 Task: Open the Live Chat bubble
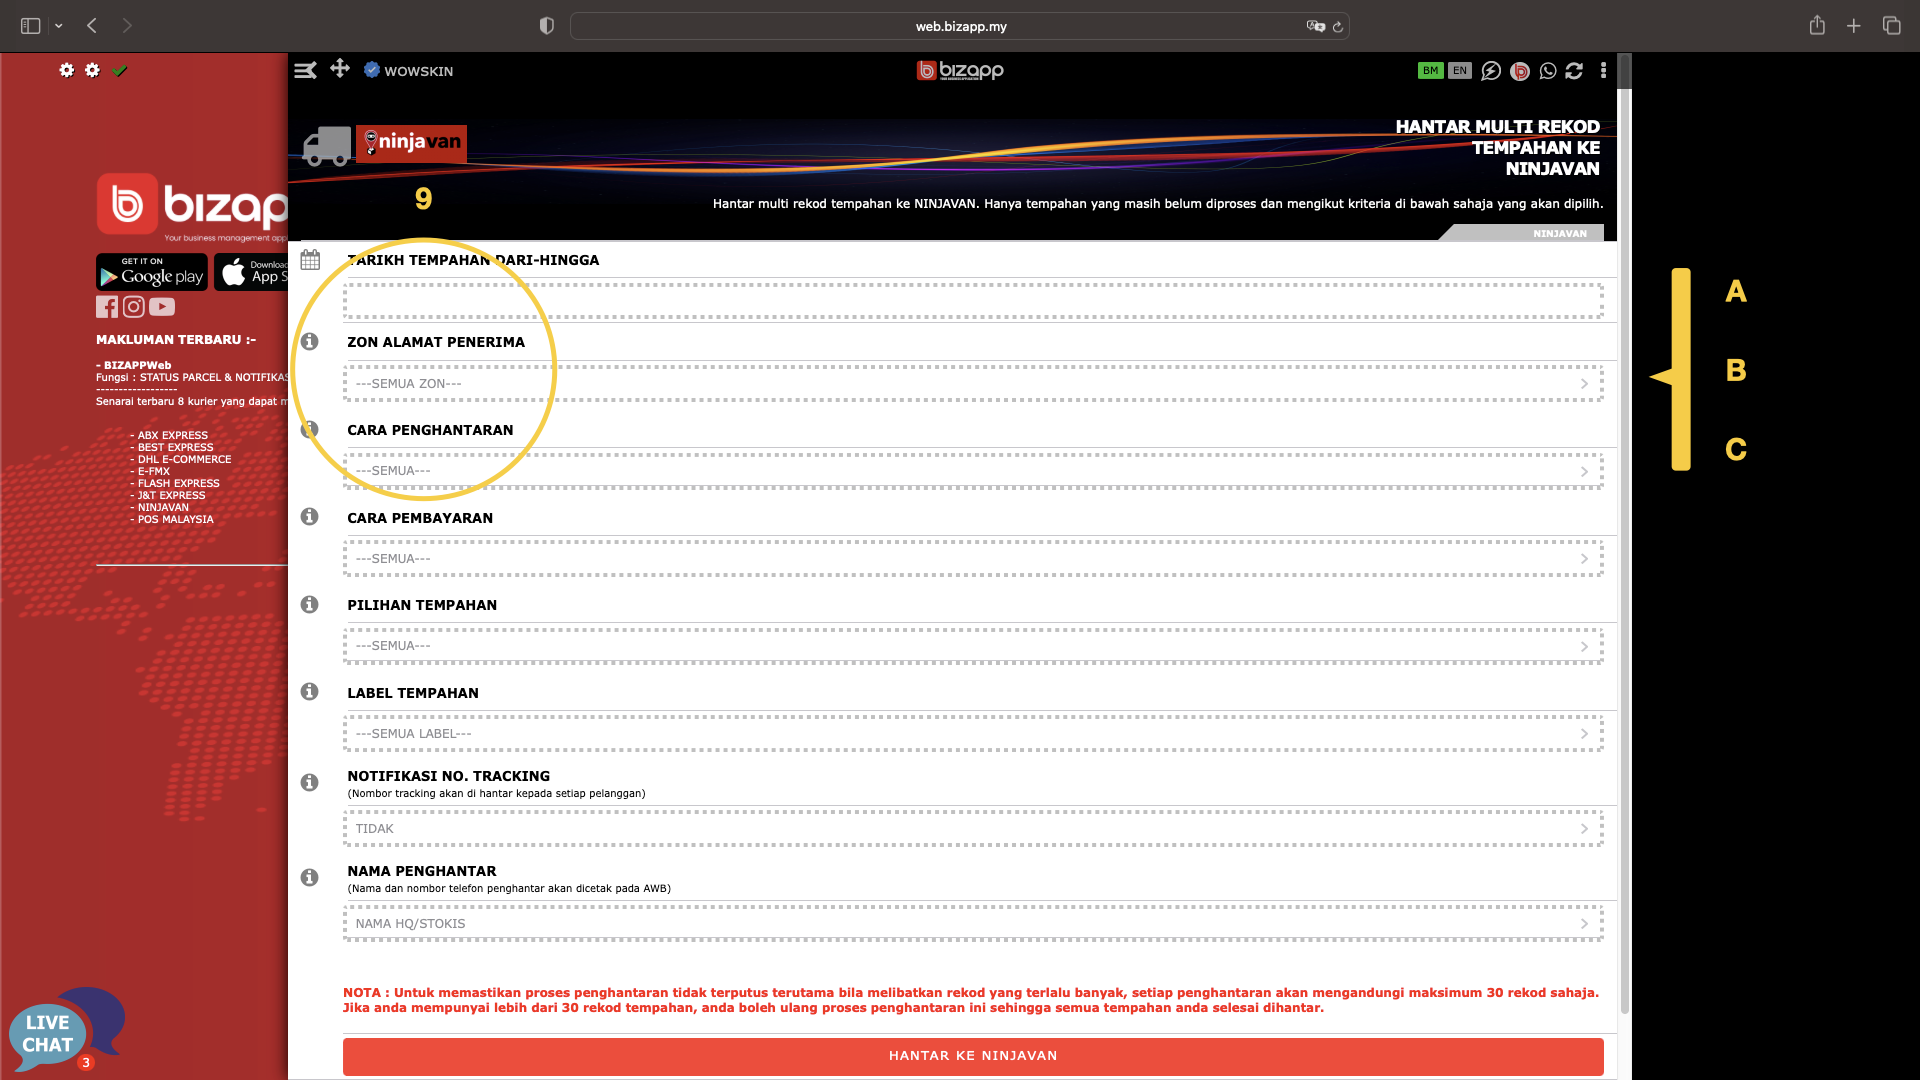[x=65, y=1030]
